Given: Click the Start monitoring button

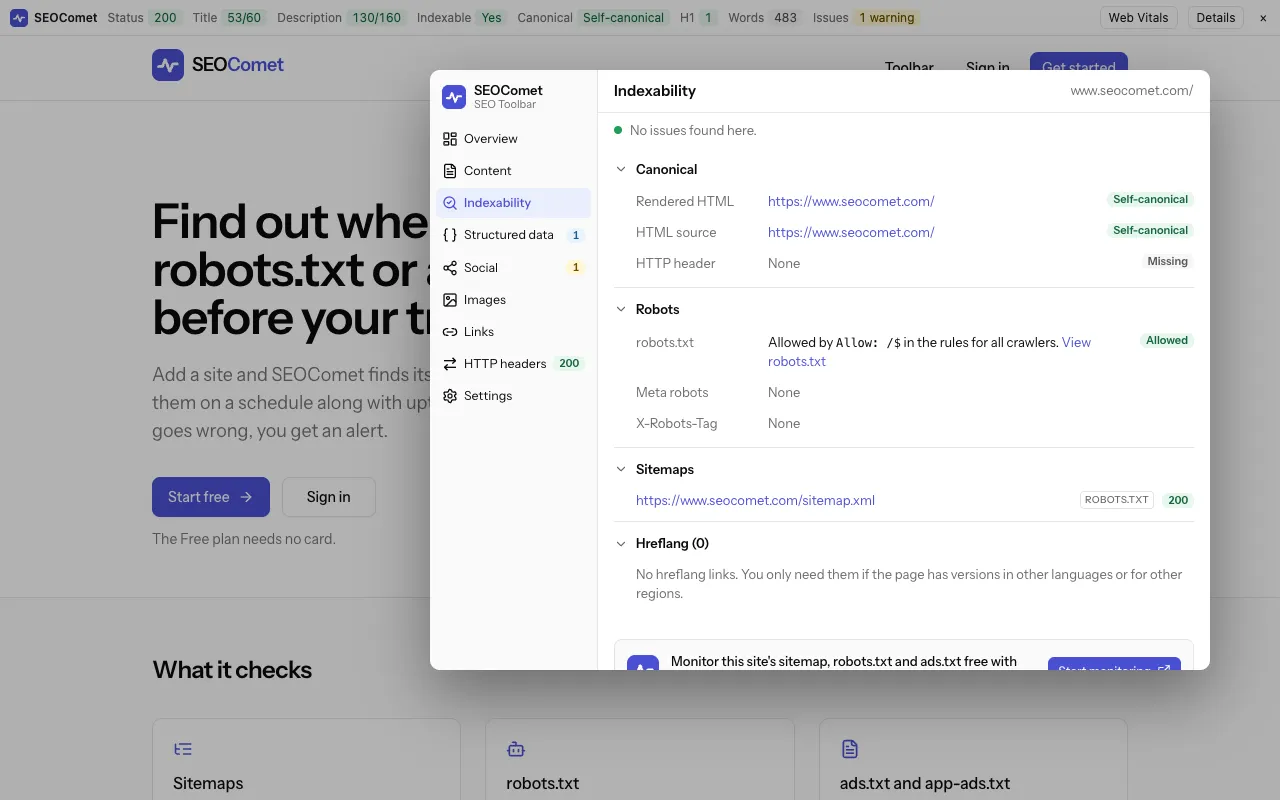Looking at the screenshot, I should (1114, 664).
